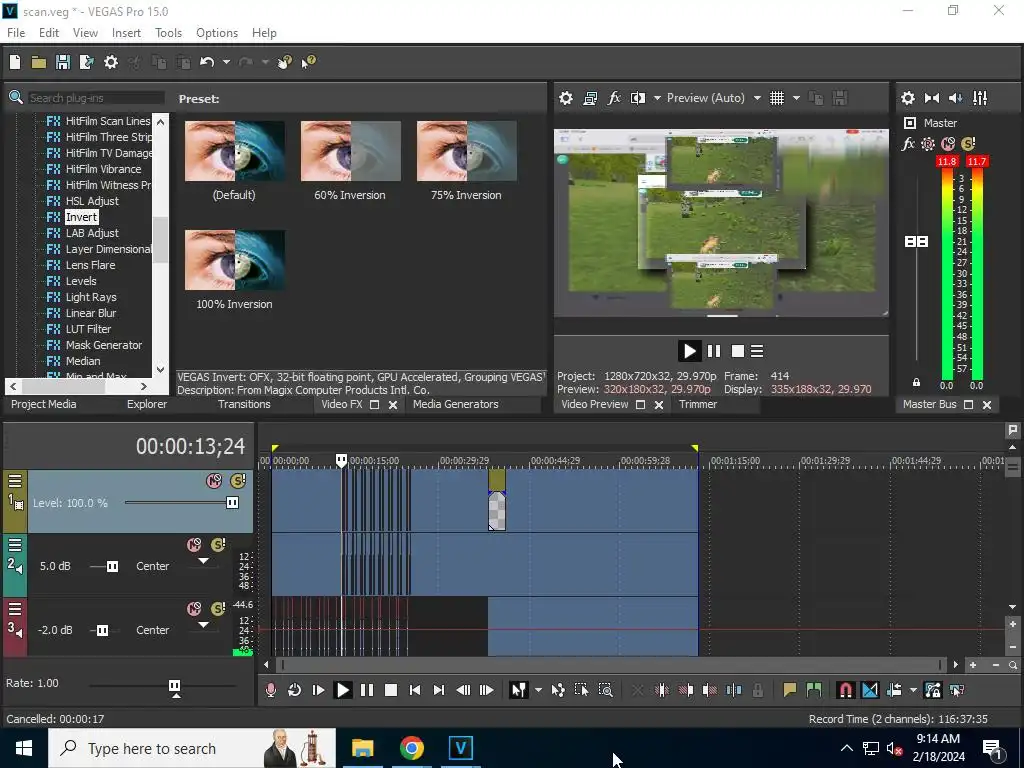
Task: Open mixing console icon on Master Bus
Action: [x=980, y=98]
